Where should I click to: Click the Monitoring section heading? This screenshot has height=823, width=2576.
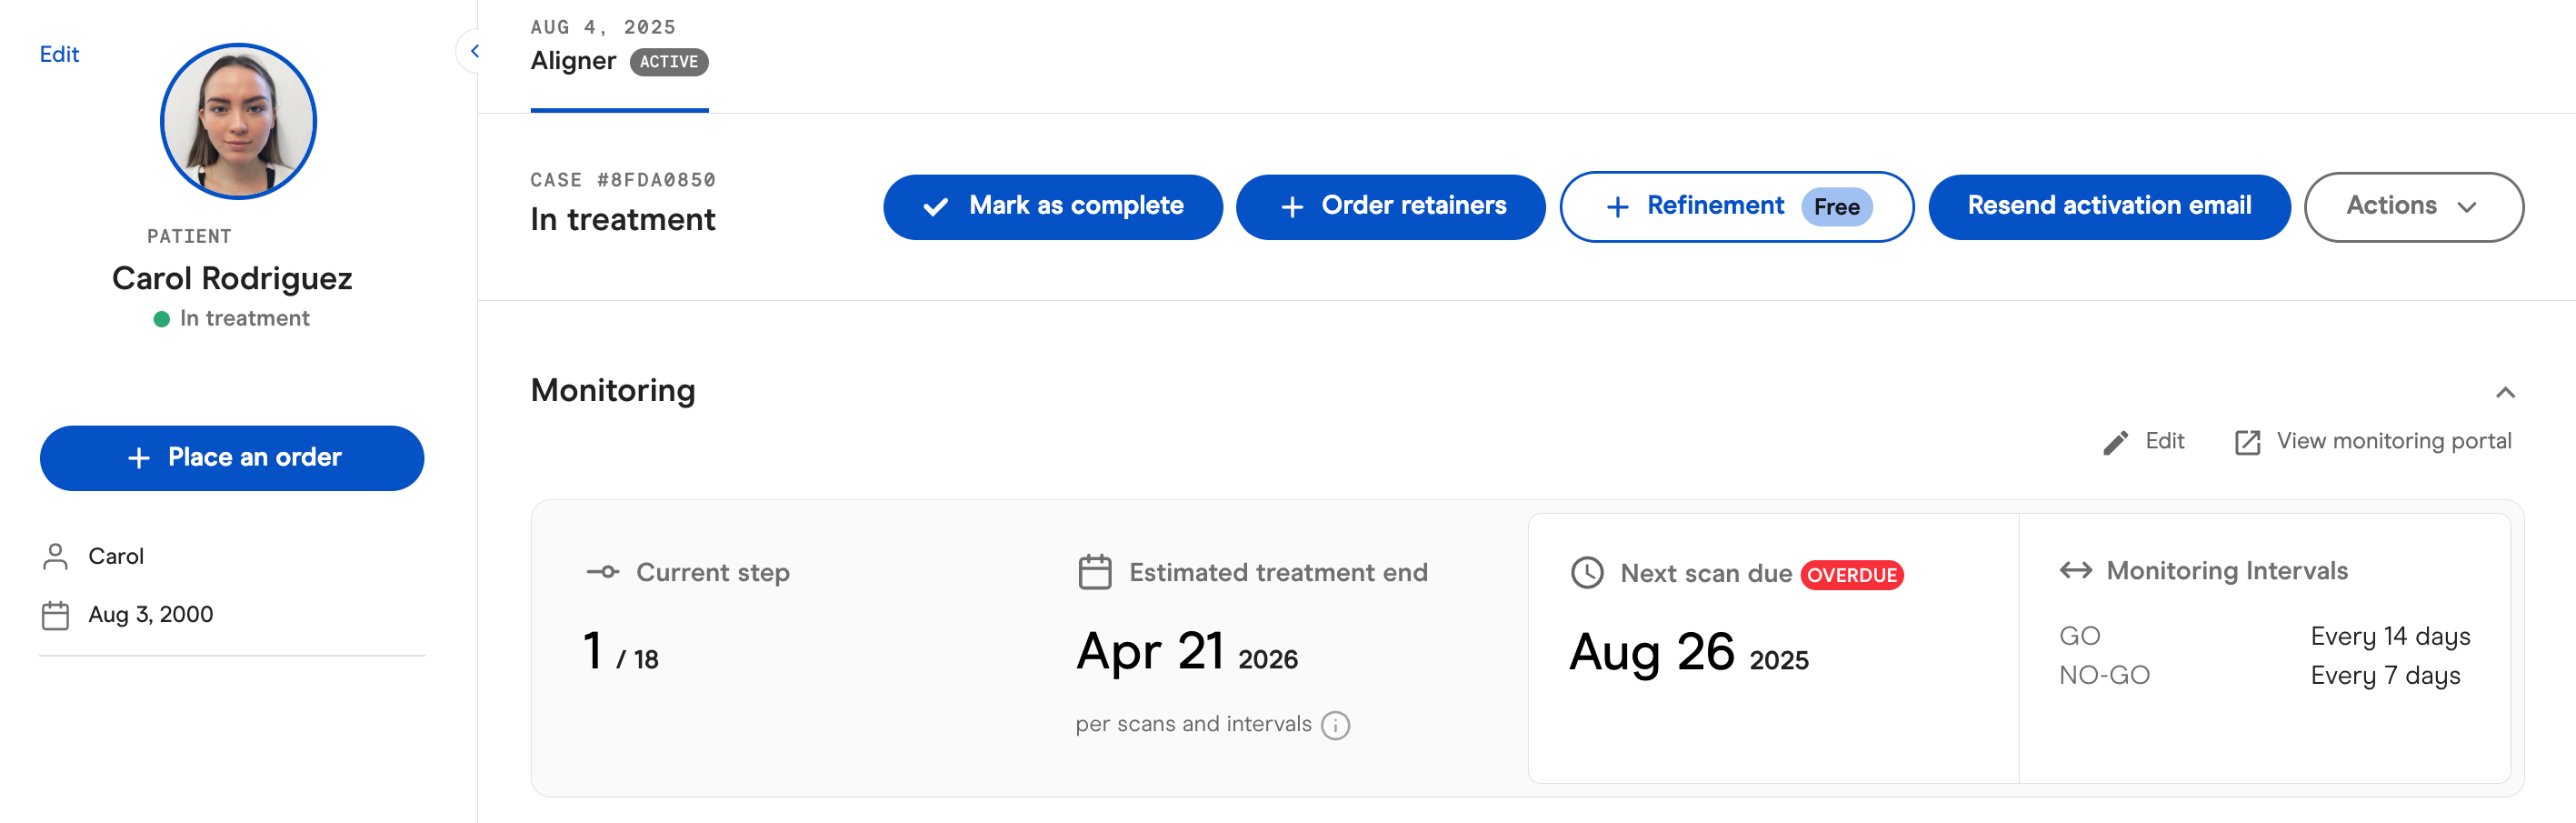pos(612,390)
